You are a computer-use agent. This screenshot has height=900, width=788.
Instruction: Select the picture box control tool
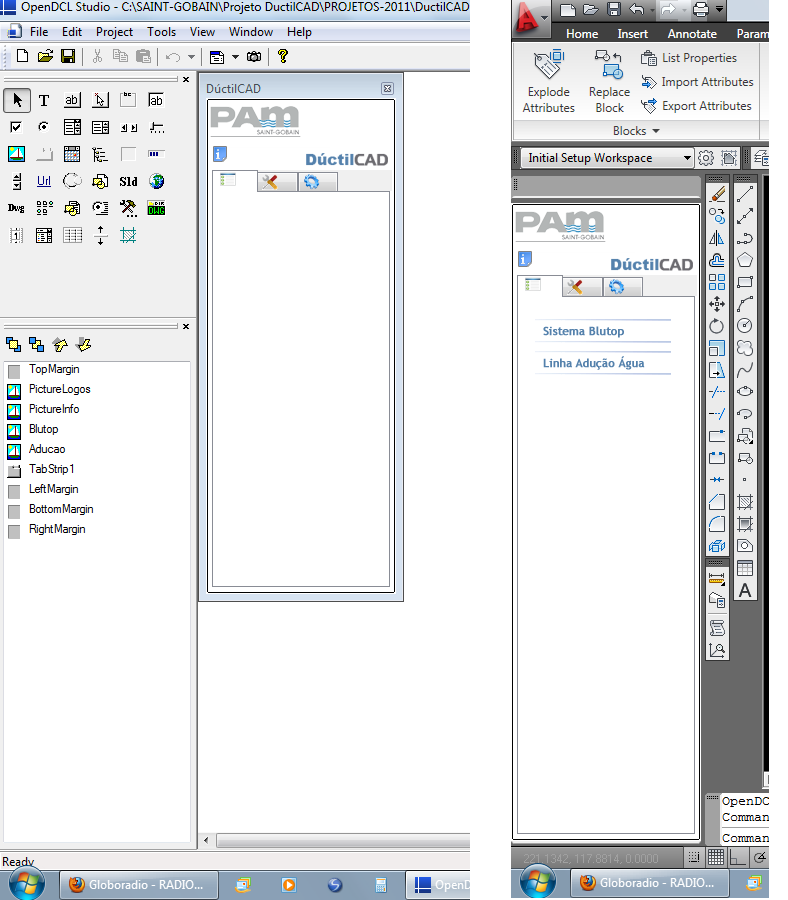pos(16,154)
